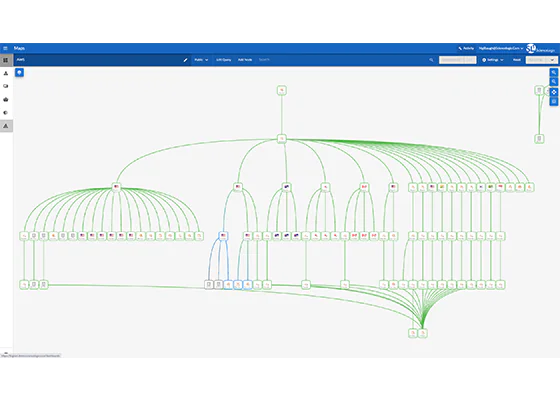The width and height of the screenshot is (560, 400).
Task: Click the zoom in magnifier button
Action: point(554,72)
